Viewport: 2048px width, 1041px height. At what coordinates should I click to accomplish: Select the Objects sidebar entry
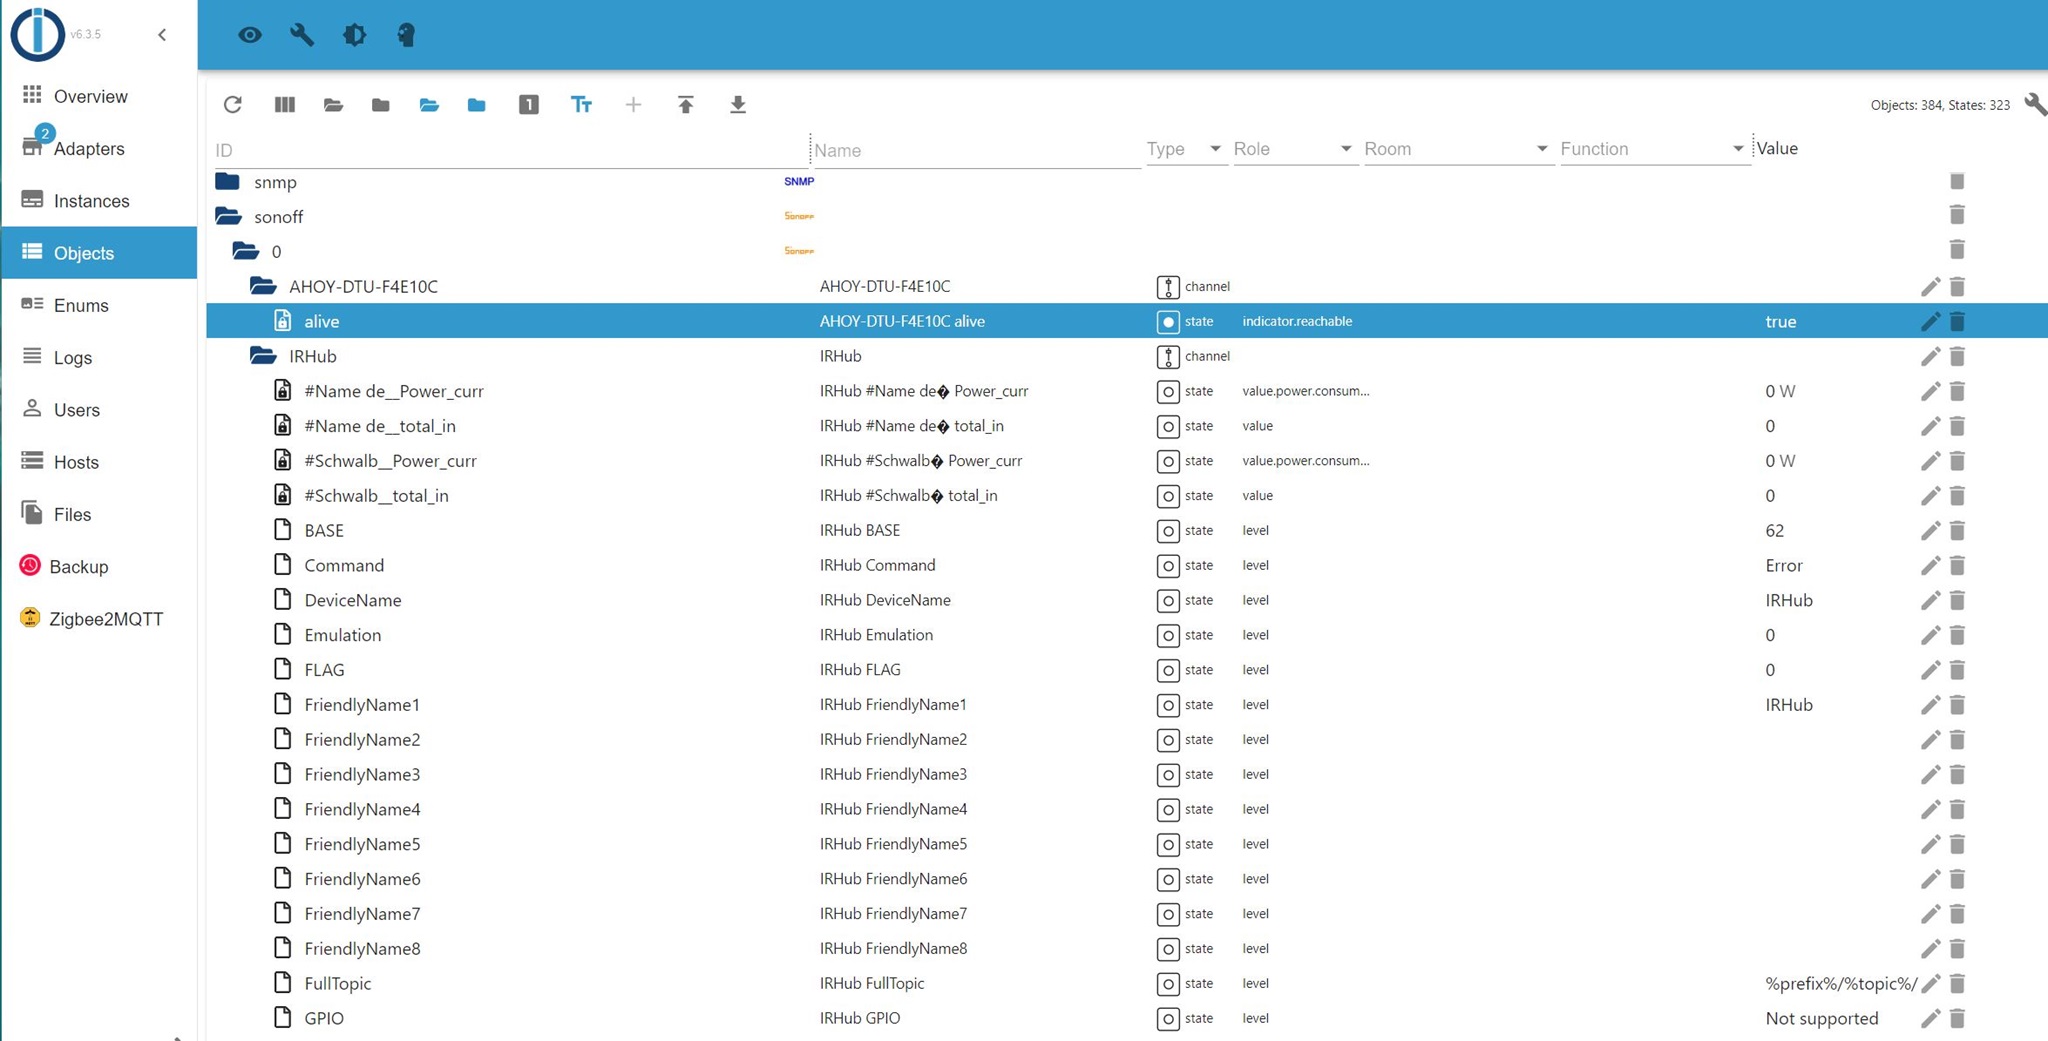(x=99, y=253)
